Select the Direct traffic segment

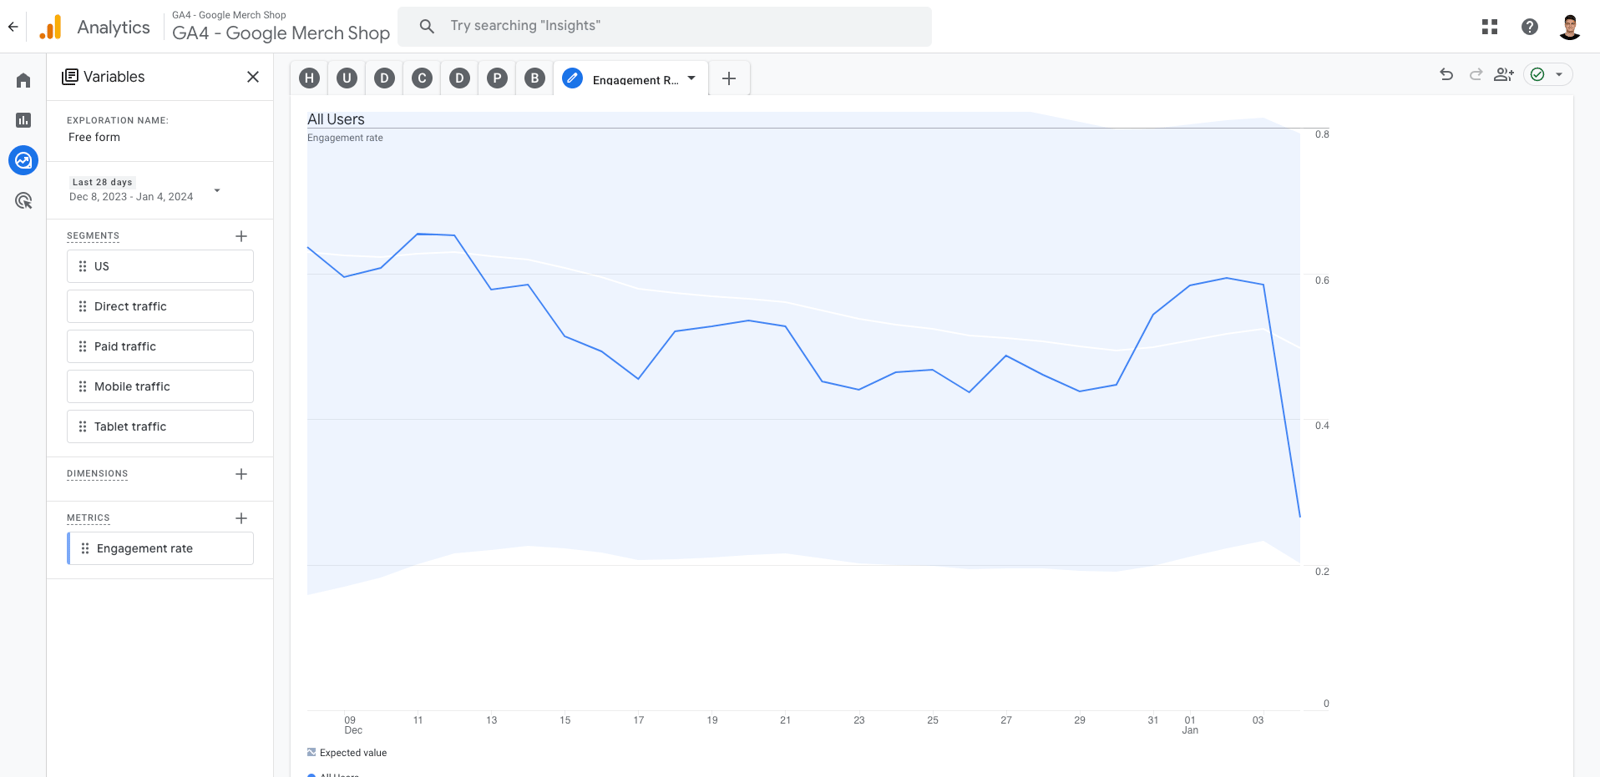[160, 306]
